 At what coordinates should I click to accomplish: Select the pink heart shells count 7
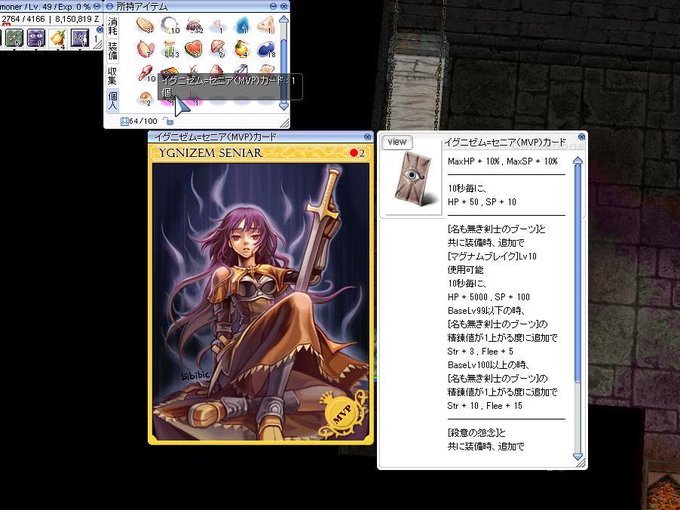(145, 49)
